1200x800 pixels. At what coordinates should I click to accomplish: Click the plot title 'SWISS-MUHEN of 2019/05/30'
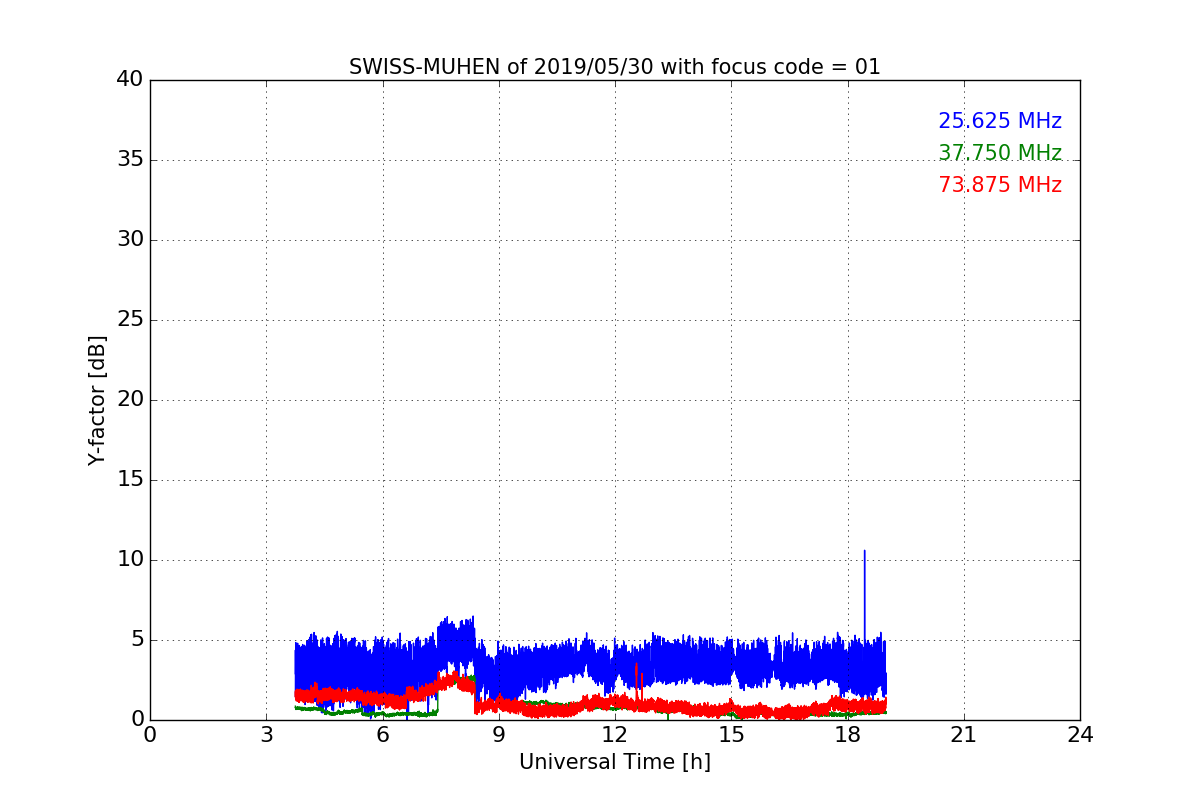pos(502,67)
